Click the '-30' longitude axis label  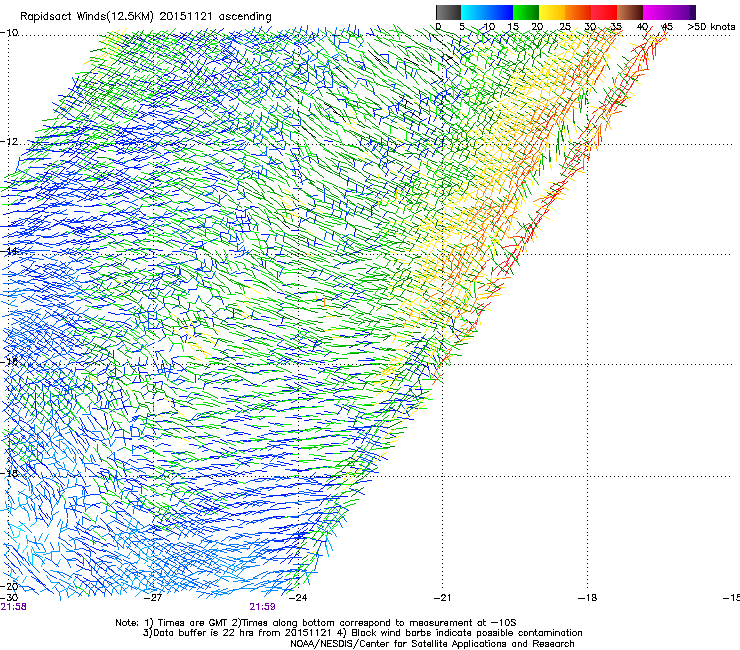point(9,597)
